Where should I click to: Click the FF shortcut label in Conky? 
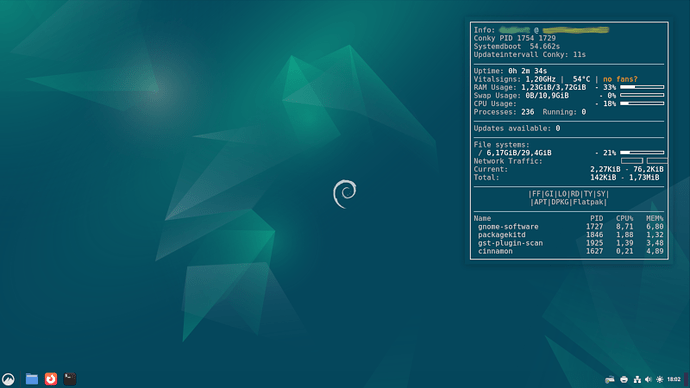coord(536,194)
